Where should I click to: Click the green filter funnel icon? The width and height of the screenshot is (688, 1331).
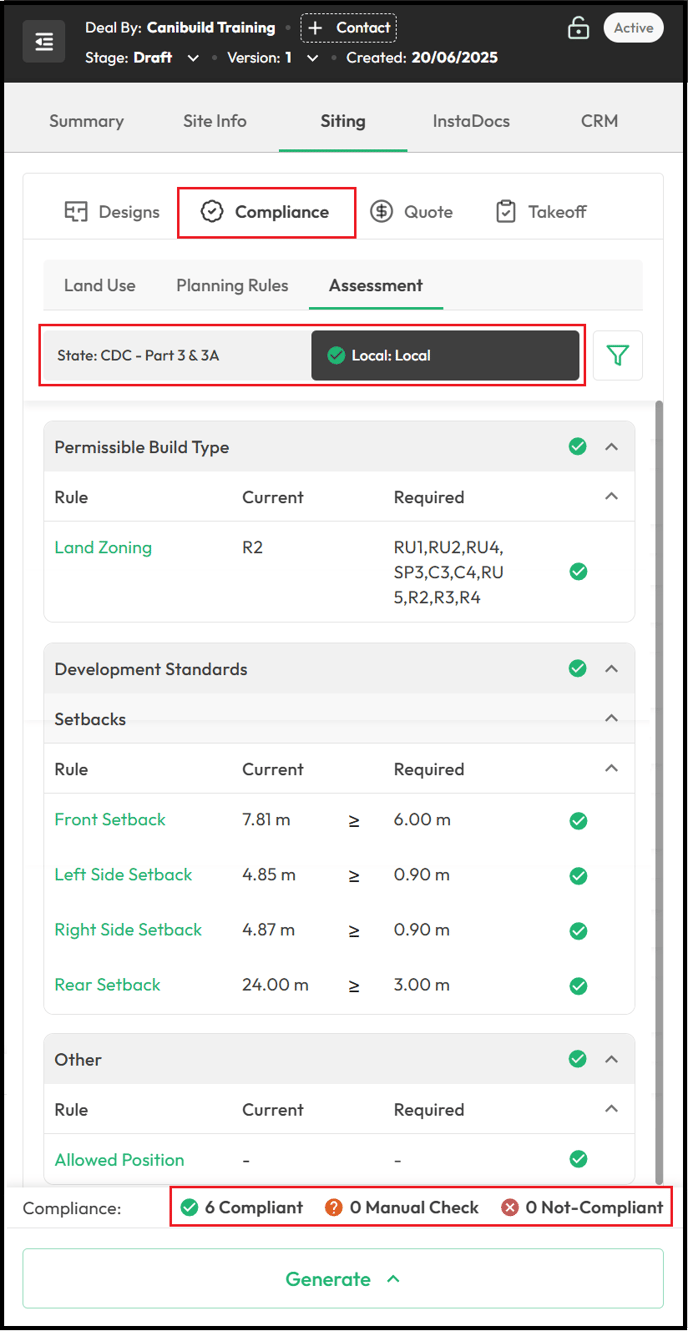(x=618, y=355)
